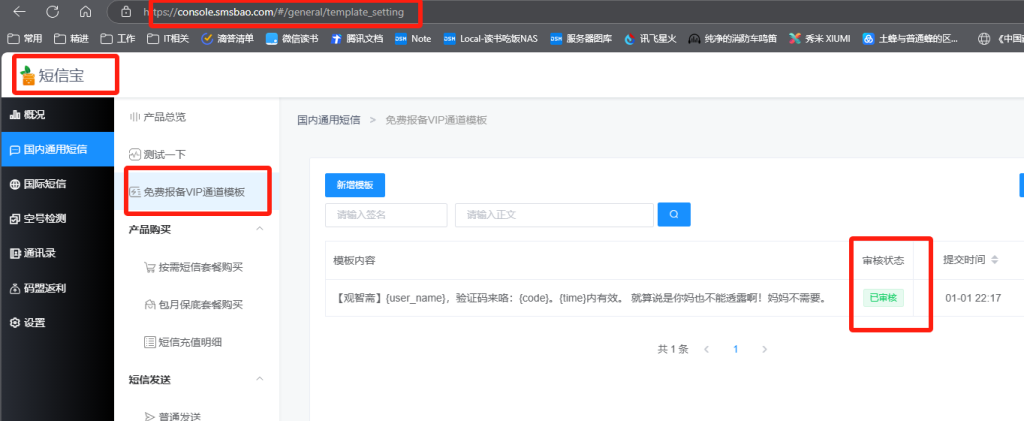Screen dimensions: 1024x421
Task: Open the 常用 bookmark folder
Action: (x=24, y=39)
